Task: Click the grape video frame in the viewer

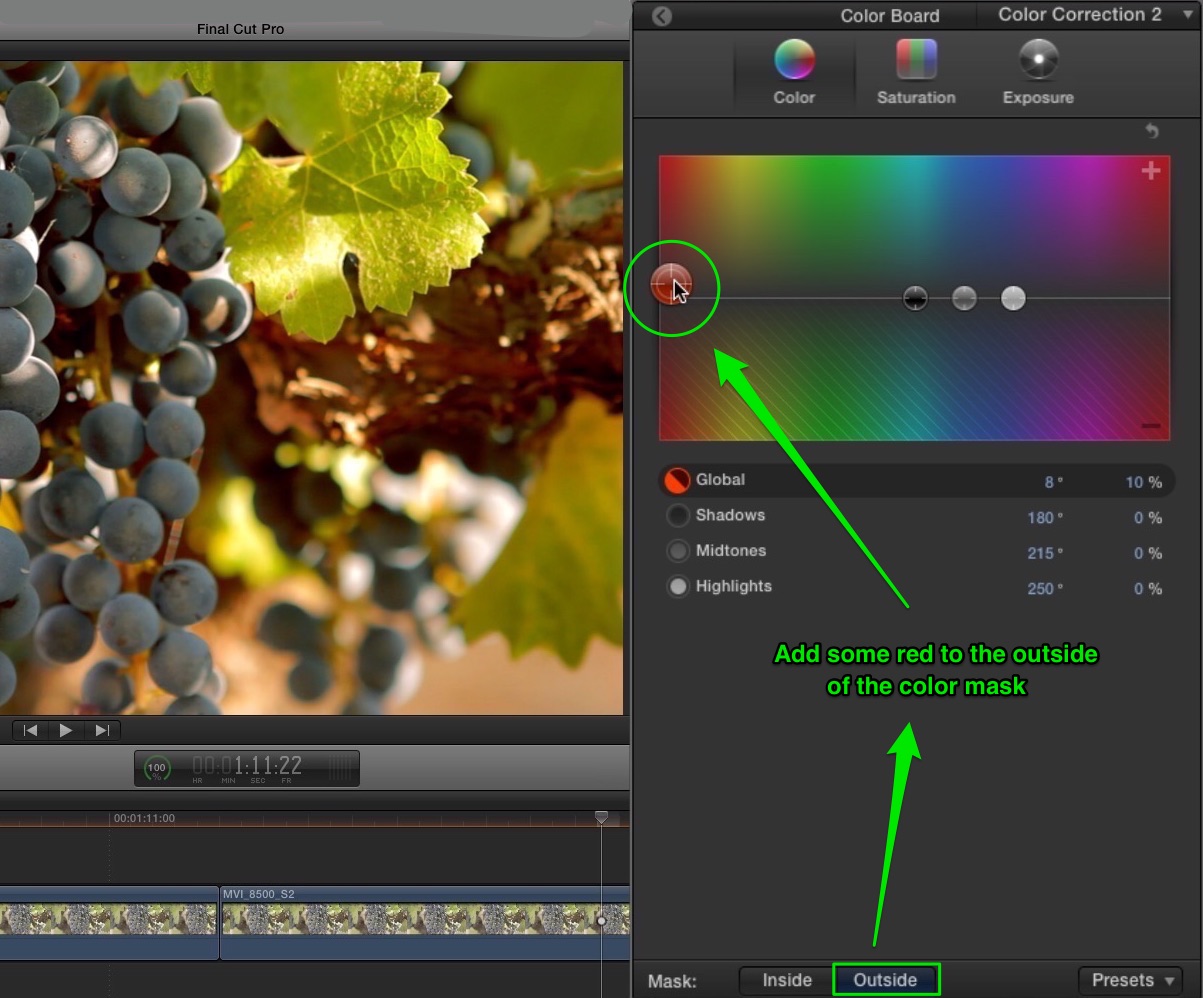Action: [311, 389]
